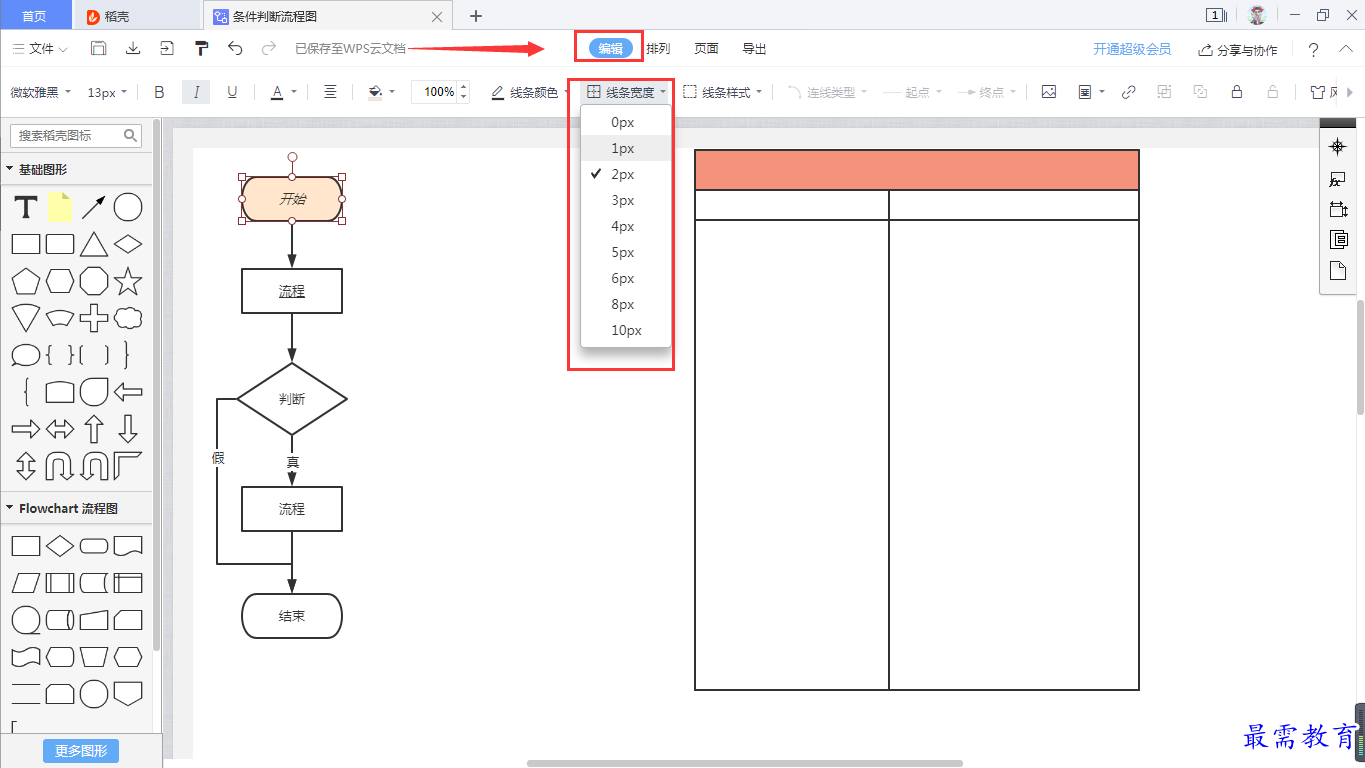Click the download icon in the top toolbar

[133, 48]
